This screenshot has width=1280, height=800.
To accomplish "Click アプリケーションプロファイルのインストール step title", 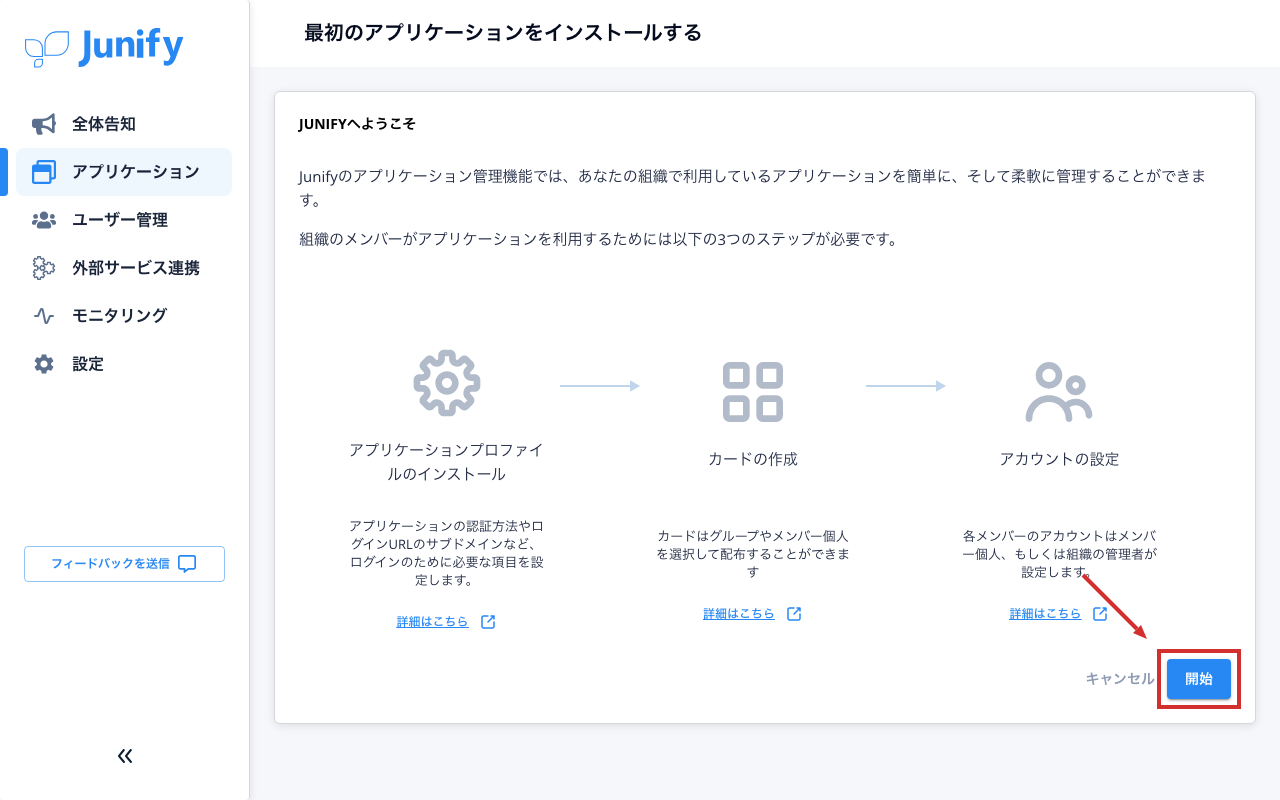I will point(446,462).
